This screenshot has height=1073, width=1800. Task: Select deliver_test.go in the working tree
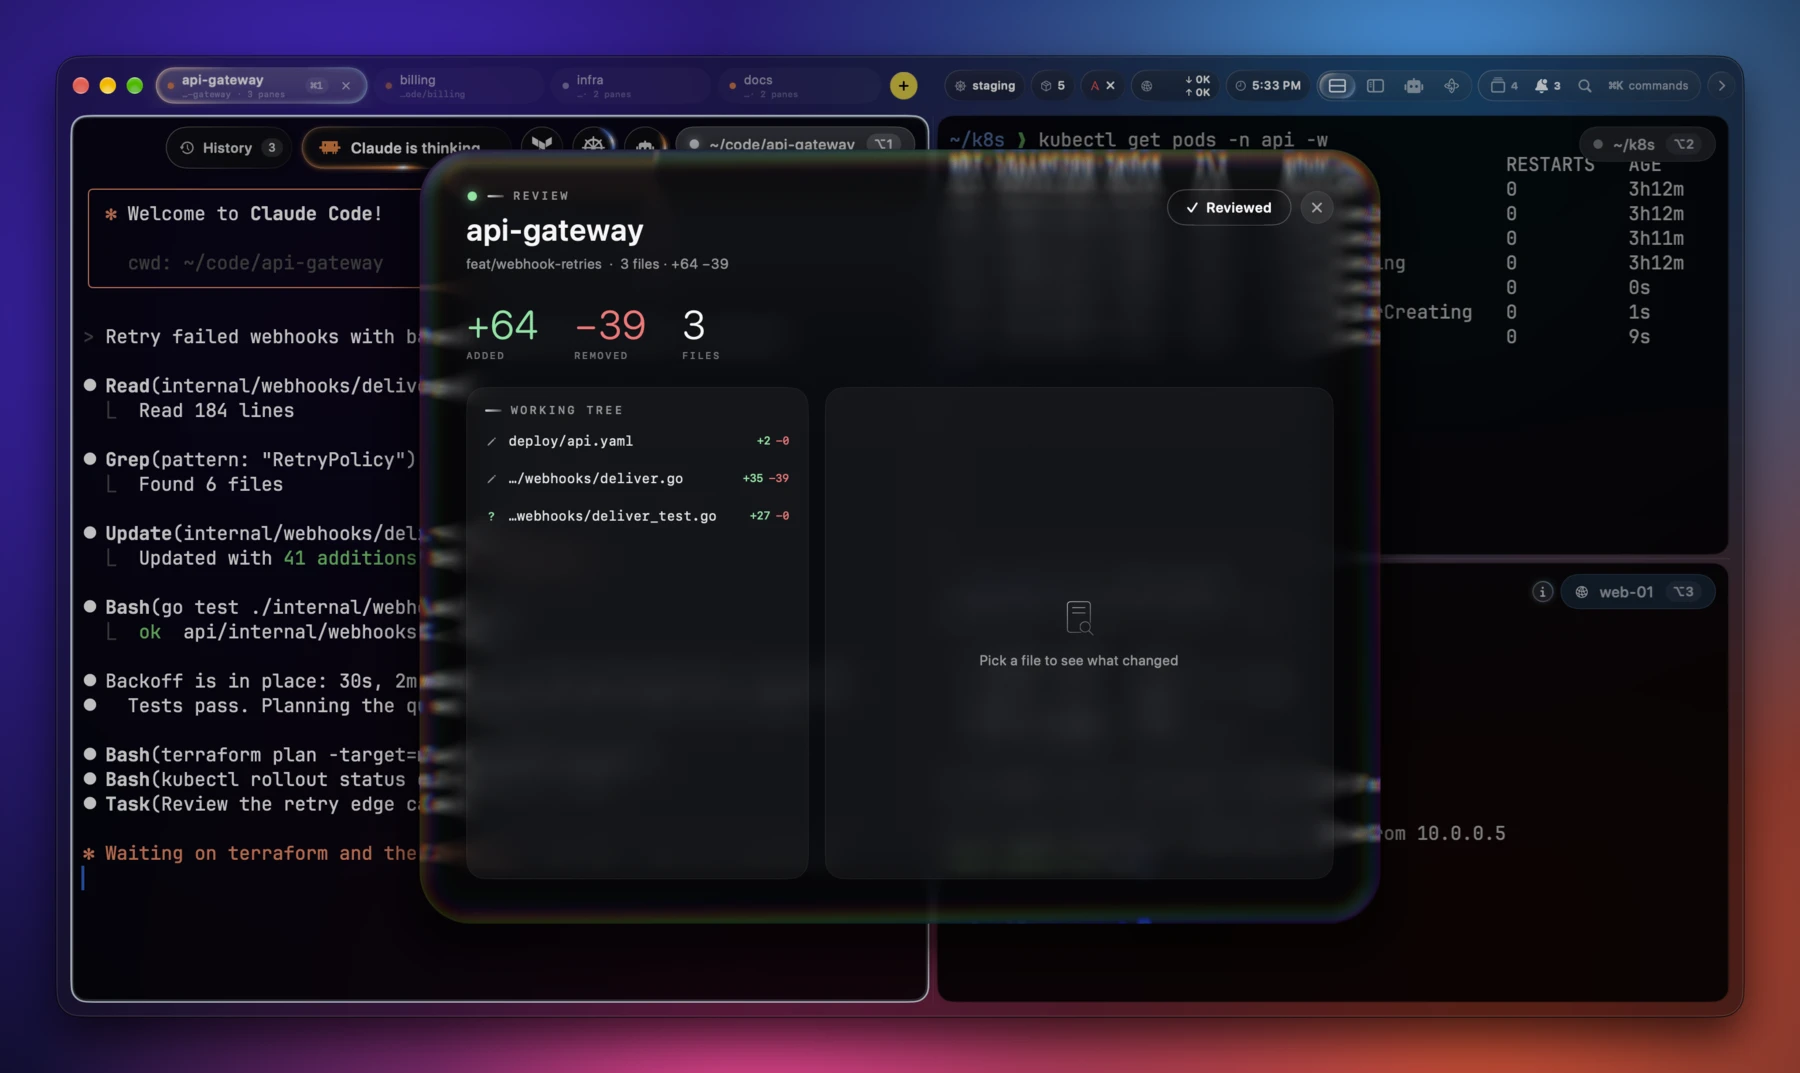[637, 516]
